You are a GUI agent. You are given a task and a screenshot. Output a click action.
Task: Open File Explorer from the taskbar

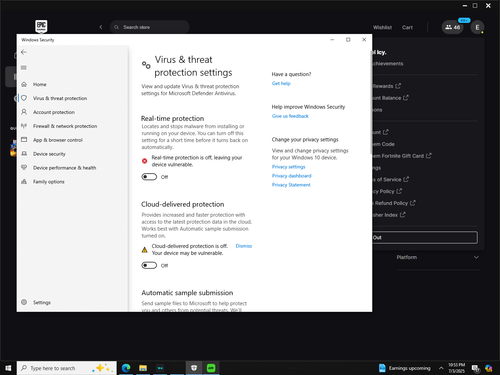[143, 368]
